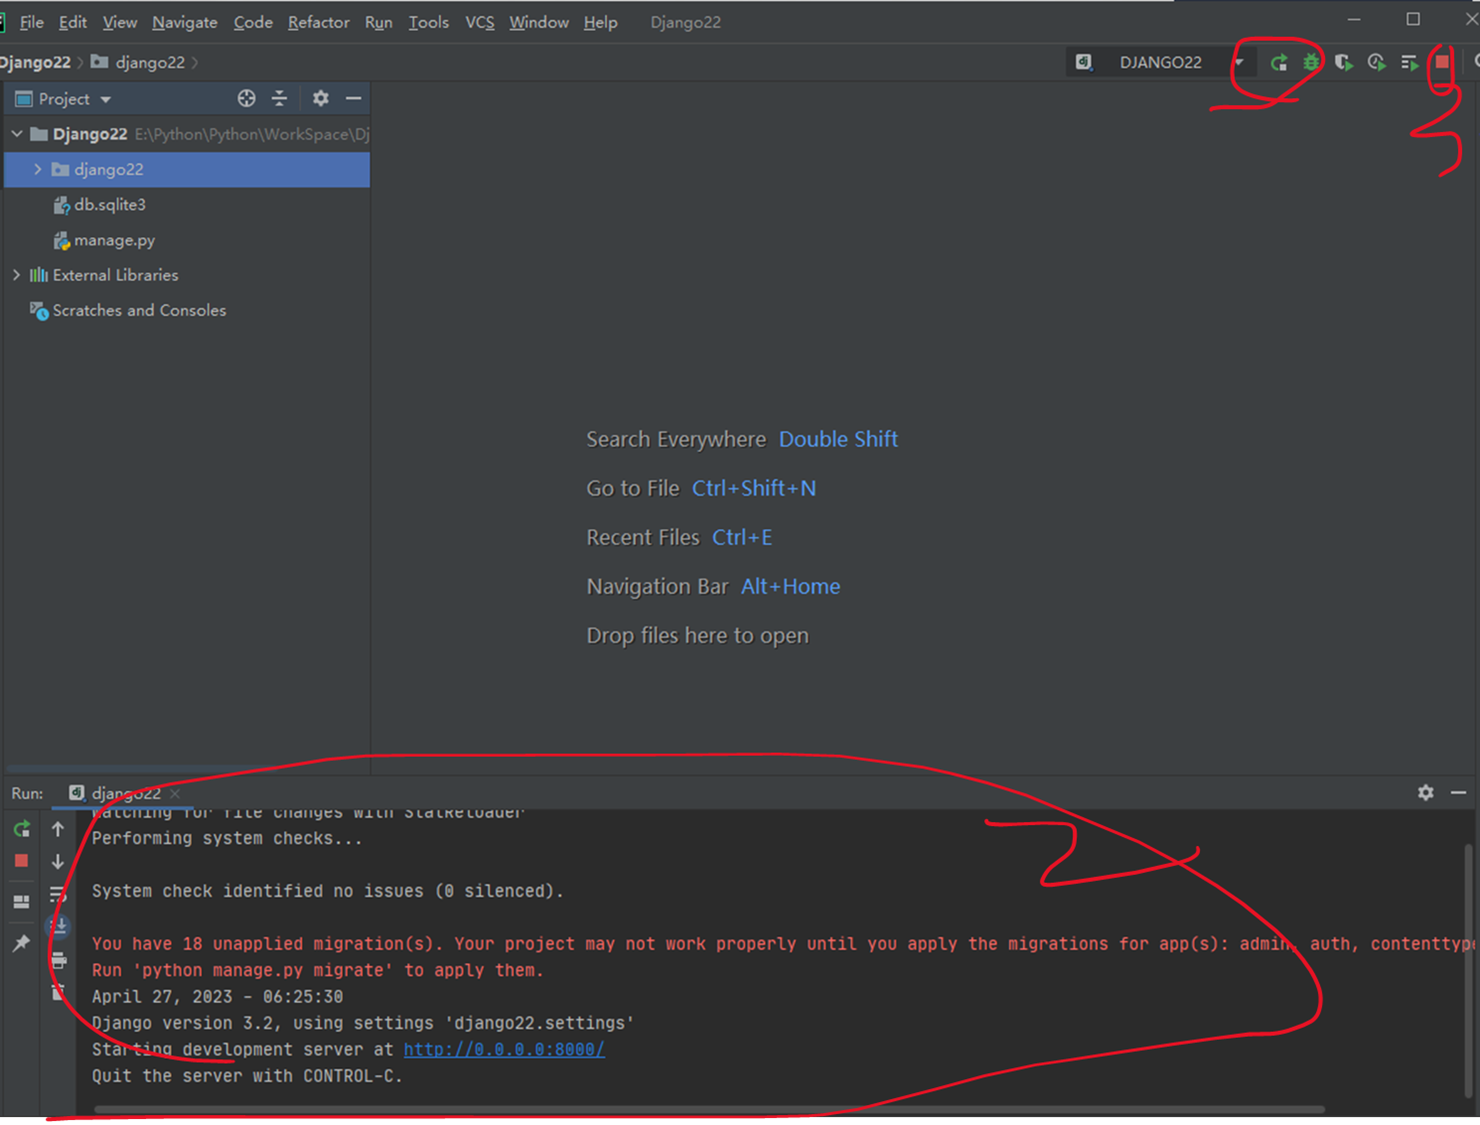This screenshot has height=1125, width=1480.
Task: Open the Run menu
Action: [x=378, y=22]
